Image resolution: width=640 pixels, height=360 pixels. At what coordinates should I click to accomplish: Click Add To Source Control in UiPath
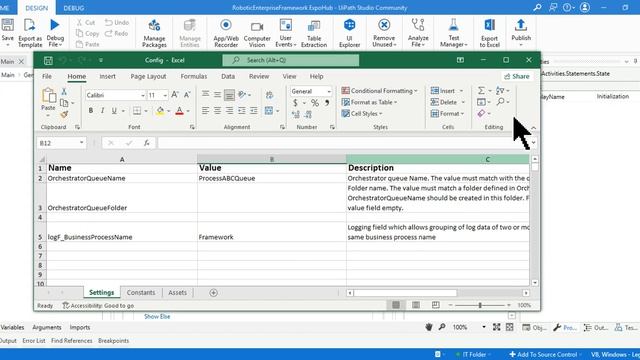(543, 354)
